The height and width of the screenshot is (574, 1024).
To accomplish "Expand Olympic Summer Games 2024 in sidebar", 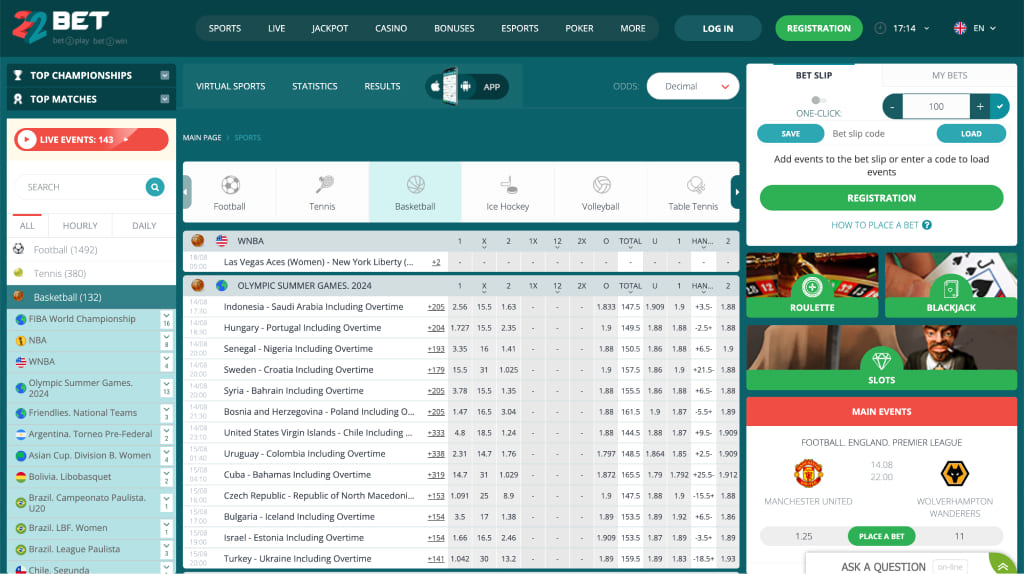I will pyautogui.click(x=167, y=388).
